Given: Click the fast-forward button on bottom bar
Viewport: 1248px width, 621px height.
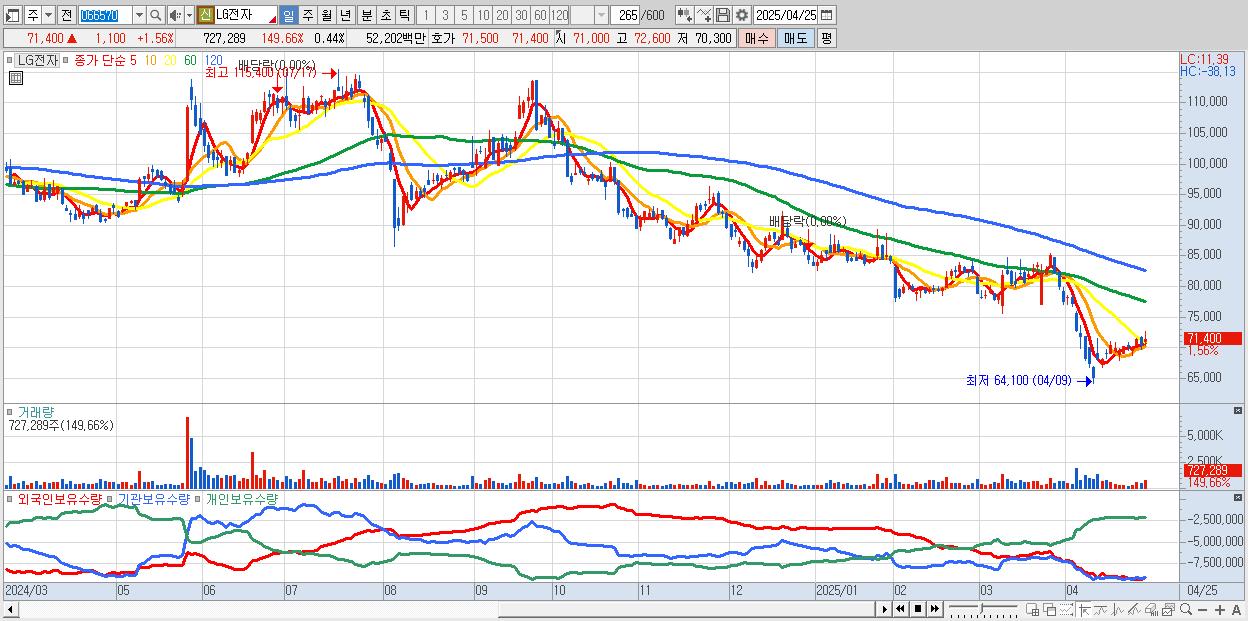Looking at the screenshot, I should tap(935, 608).
